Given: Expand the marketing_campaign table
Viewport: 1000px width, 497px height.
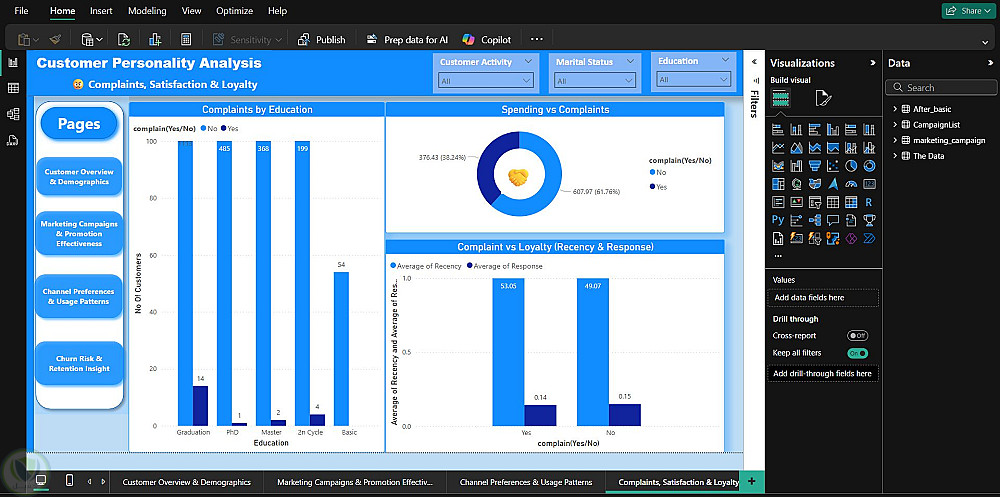Looking at the screenshot, I should [895, 140].
